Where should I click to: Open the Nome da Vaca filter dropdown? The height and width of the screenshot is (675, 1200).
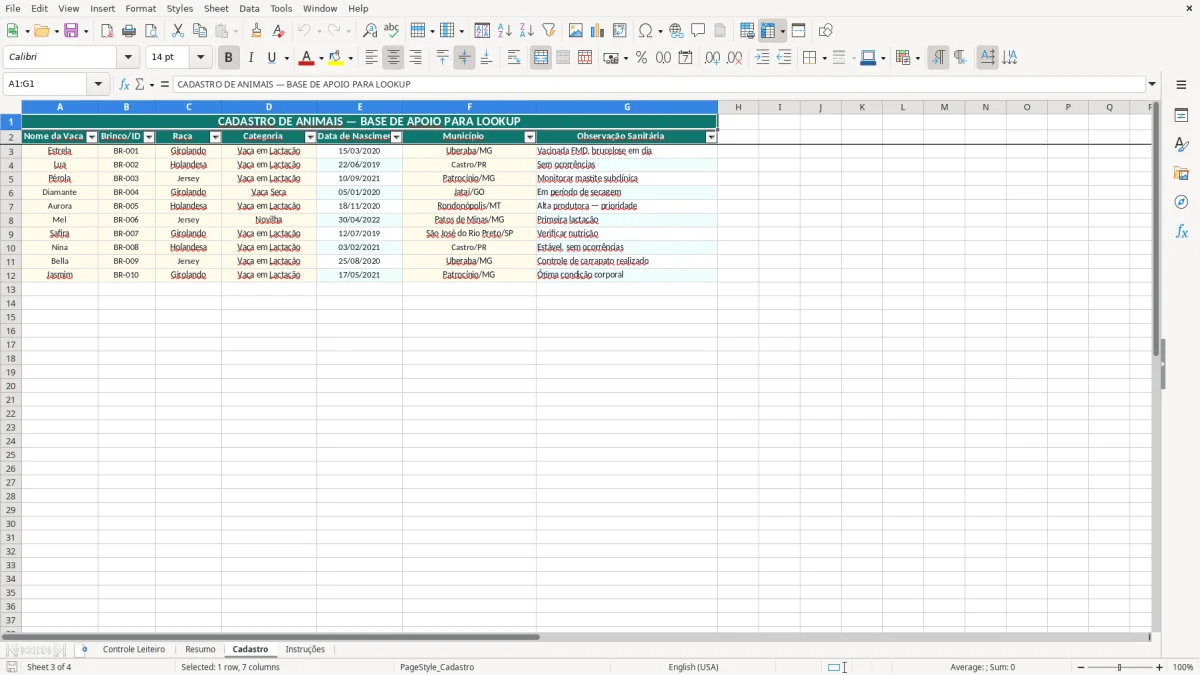pyautogui.click(x=92, y=137)
